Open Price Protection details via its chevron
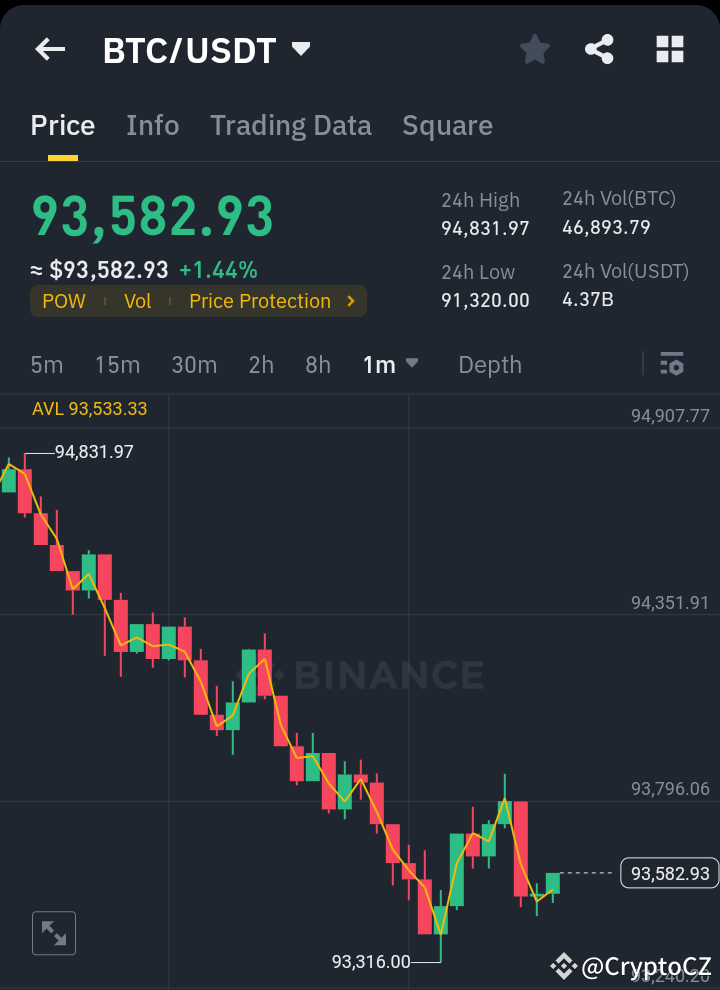Viewport: 720px width, 990px height. (x=350, y=301)
